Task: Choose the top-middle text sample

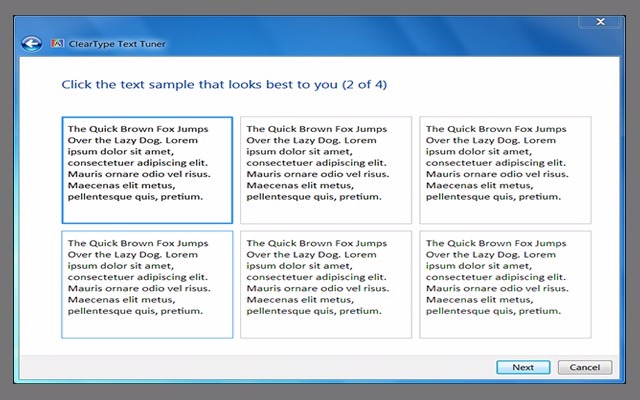Action: (x=326, y=169)
